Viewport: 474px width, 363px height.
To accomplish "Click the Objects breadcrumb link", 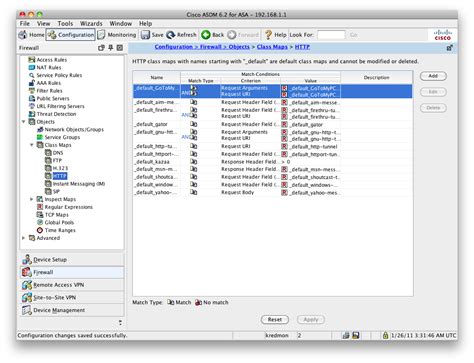I will tap(239, 47).
